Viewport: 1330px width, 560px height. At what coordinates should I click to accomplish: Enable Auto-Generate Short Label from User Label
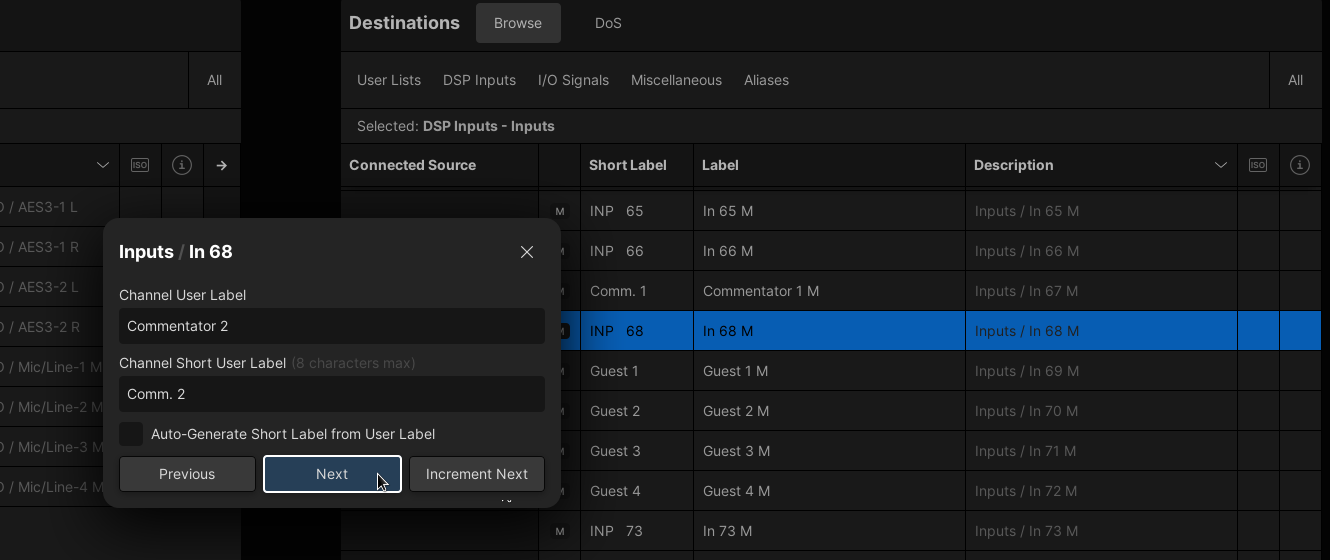131,434
